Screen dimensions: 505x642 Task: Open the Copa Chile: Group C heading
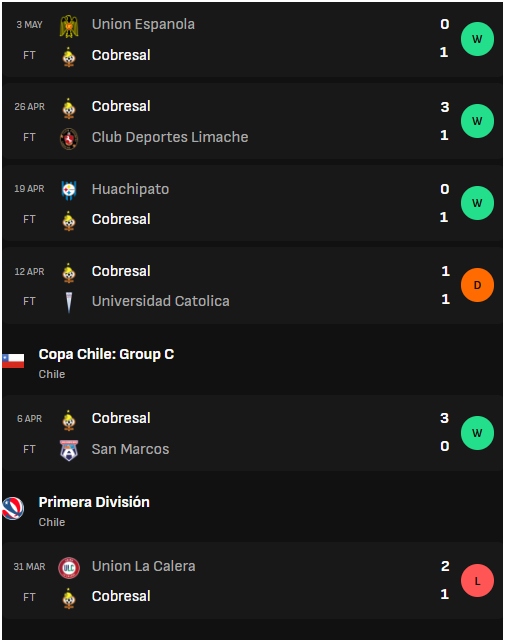point(106,354)
